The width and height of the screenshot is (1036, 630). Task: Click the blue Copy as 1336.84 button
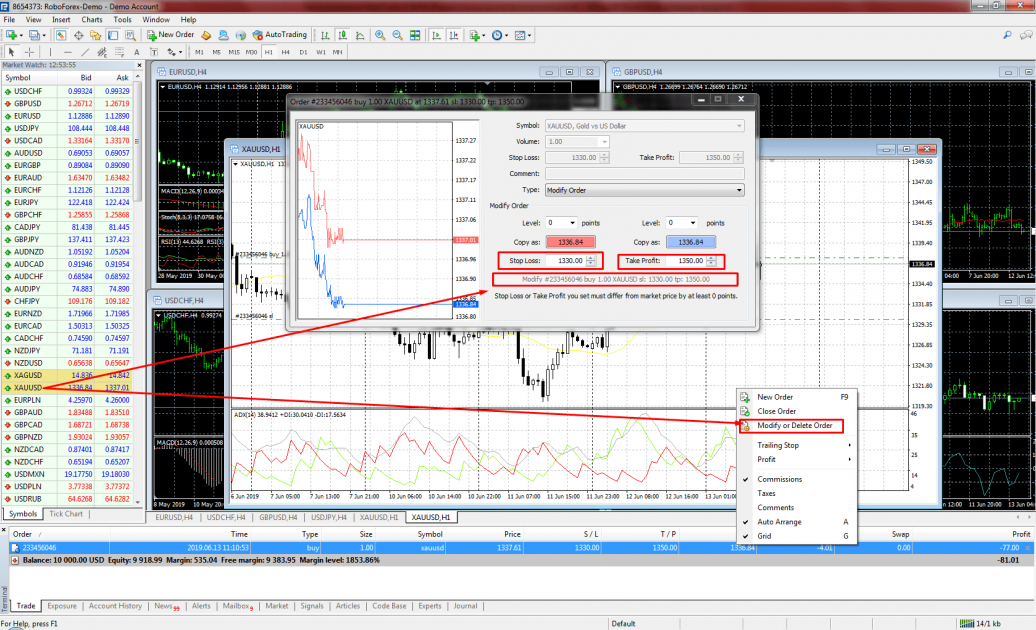pyautogui.click(x=690, y=242)
